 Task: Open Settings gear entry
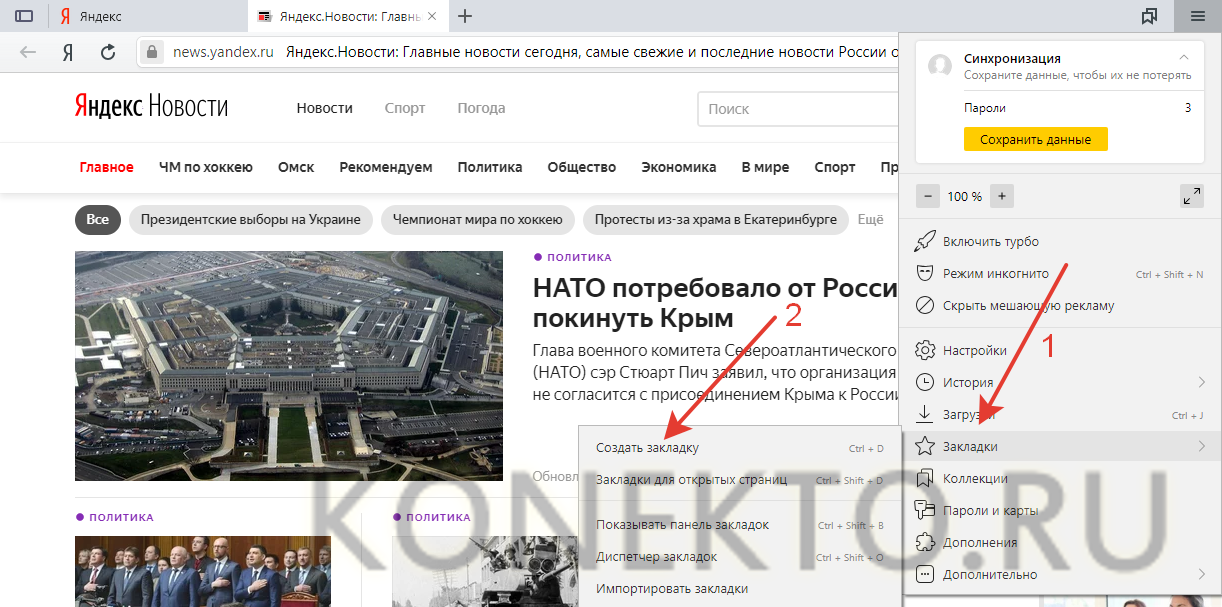coord(974,351)
